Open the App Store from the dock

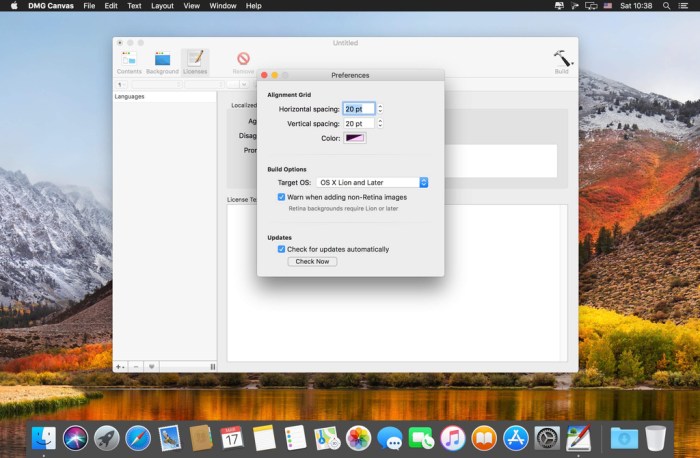coord(515,437)
